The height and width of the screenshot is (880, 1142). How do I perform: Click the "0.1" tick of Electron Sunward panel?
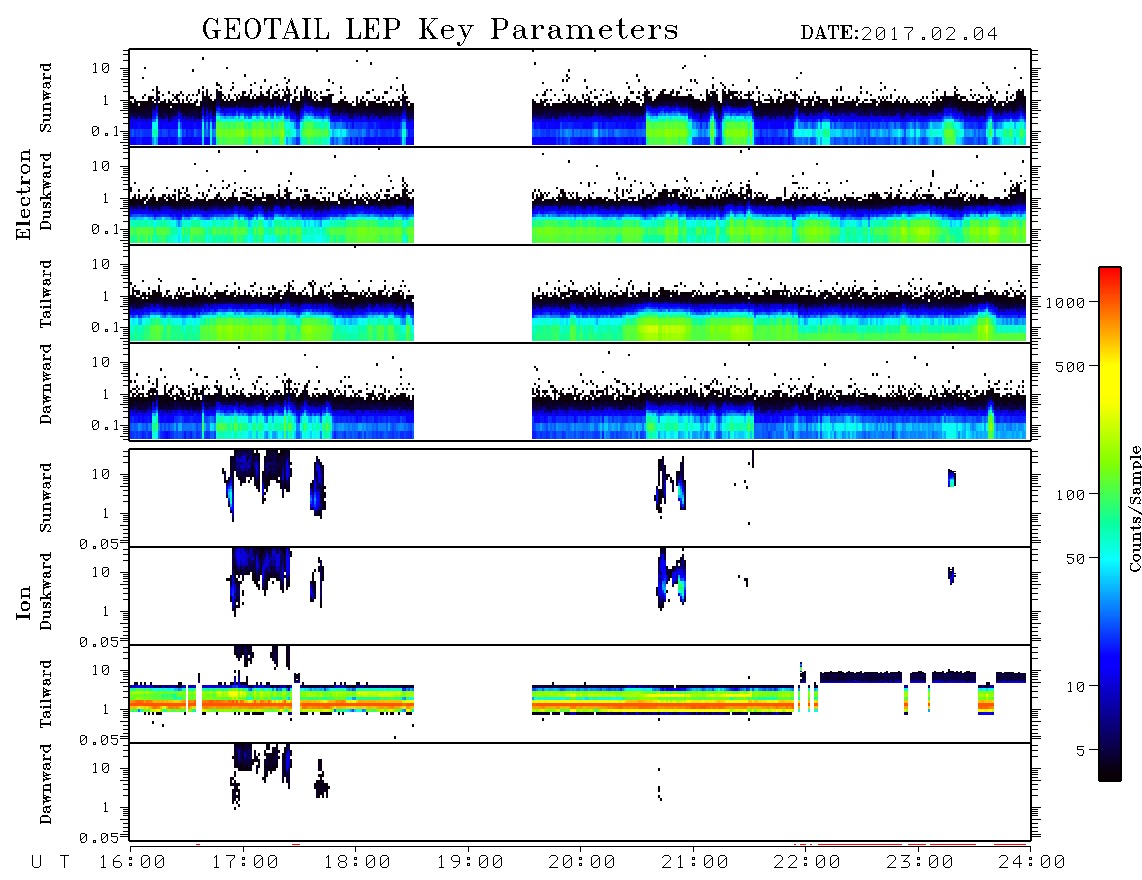(x=105, y=131)
